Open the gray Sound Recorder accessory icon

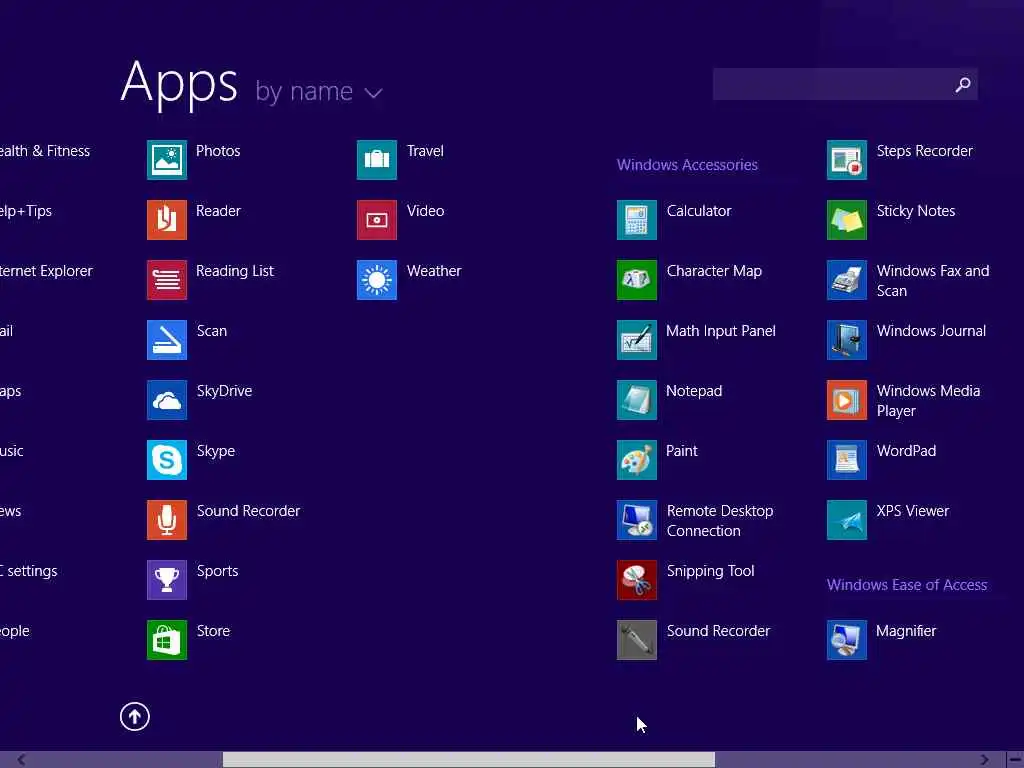(x=637, y=641)
